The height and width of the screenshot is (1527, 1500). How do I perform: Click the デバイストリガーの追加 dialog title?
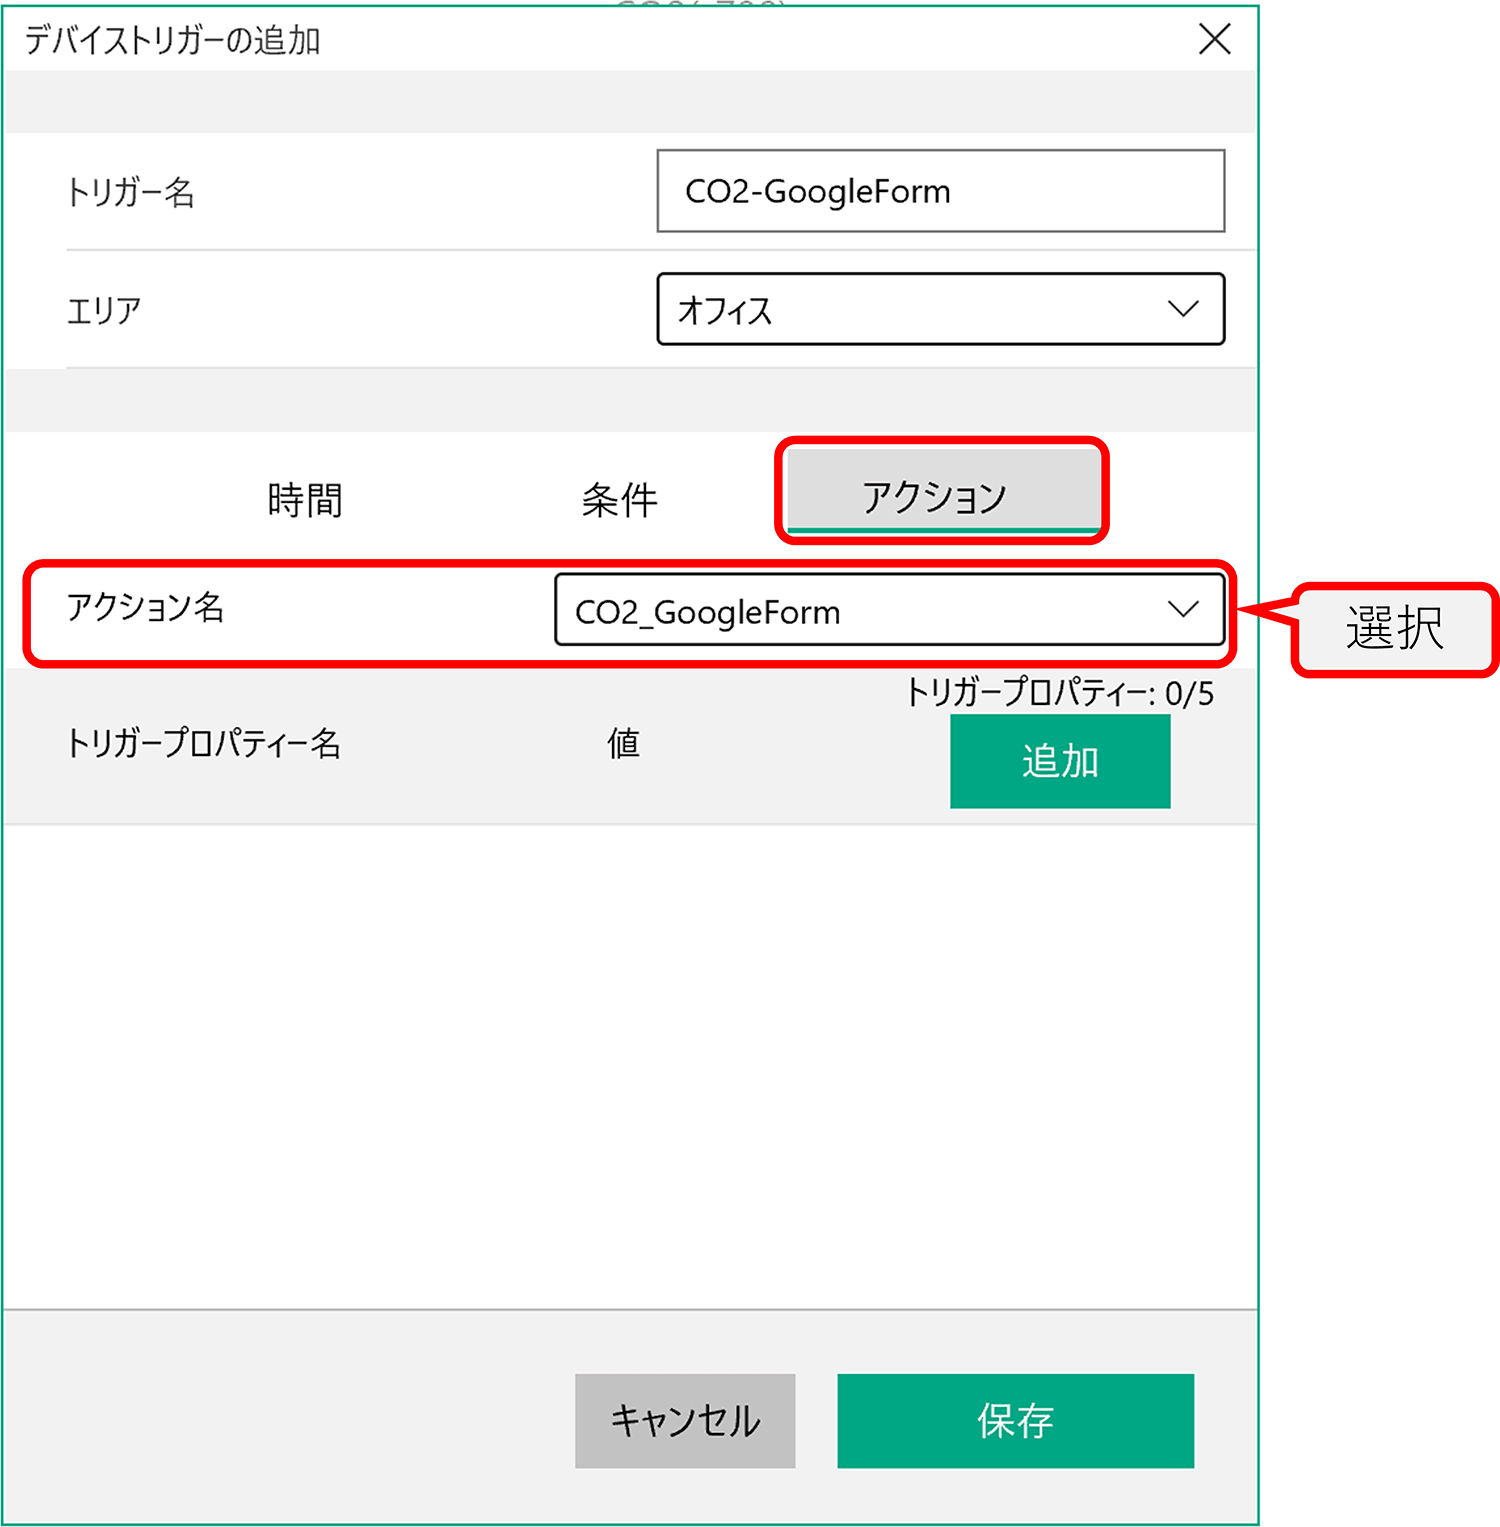pyautogui.click(x=172, y=40)
